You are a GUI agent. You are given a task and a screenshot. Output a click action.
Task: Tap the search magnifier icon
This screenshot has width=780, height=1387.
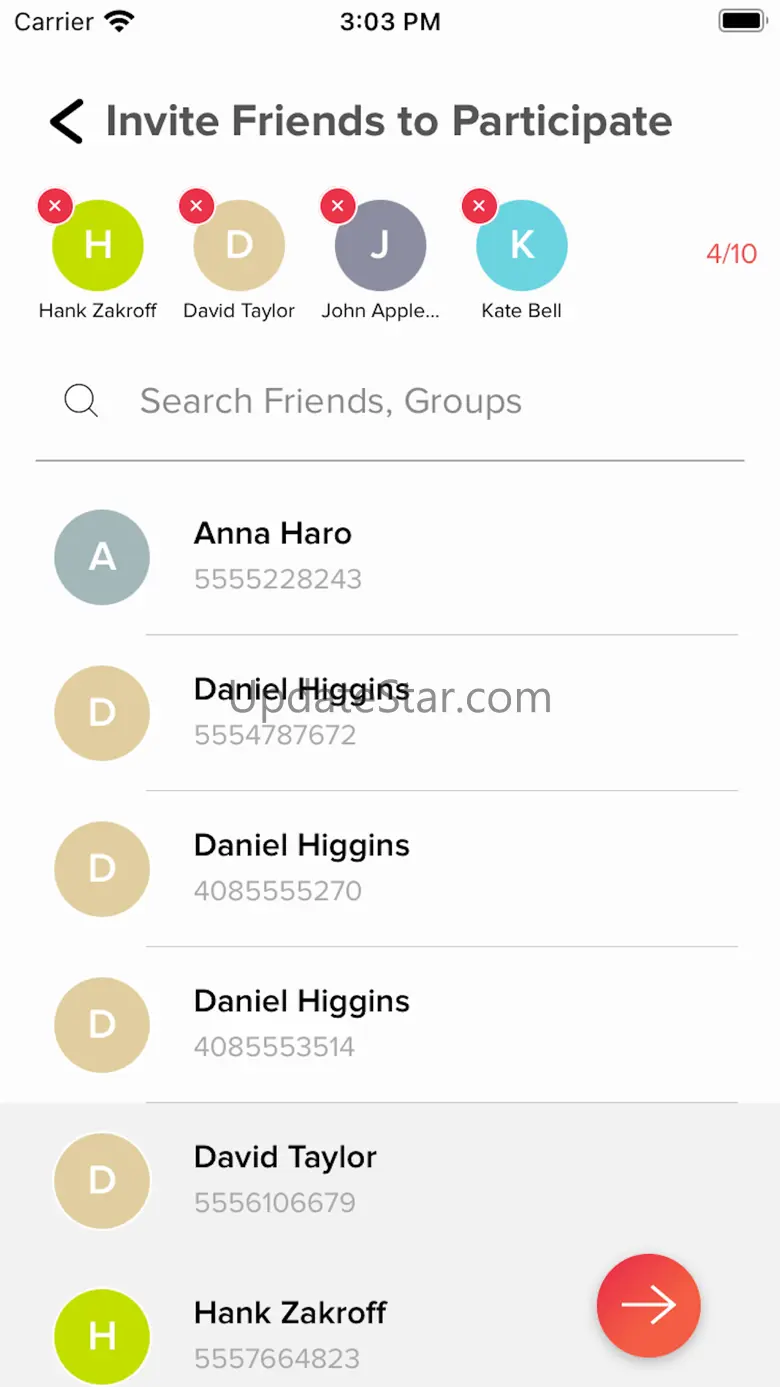(x=81, y=401)
